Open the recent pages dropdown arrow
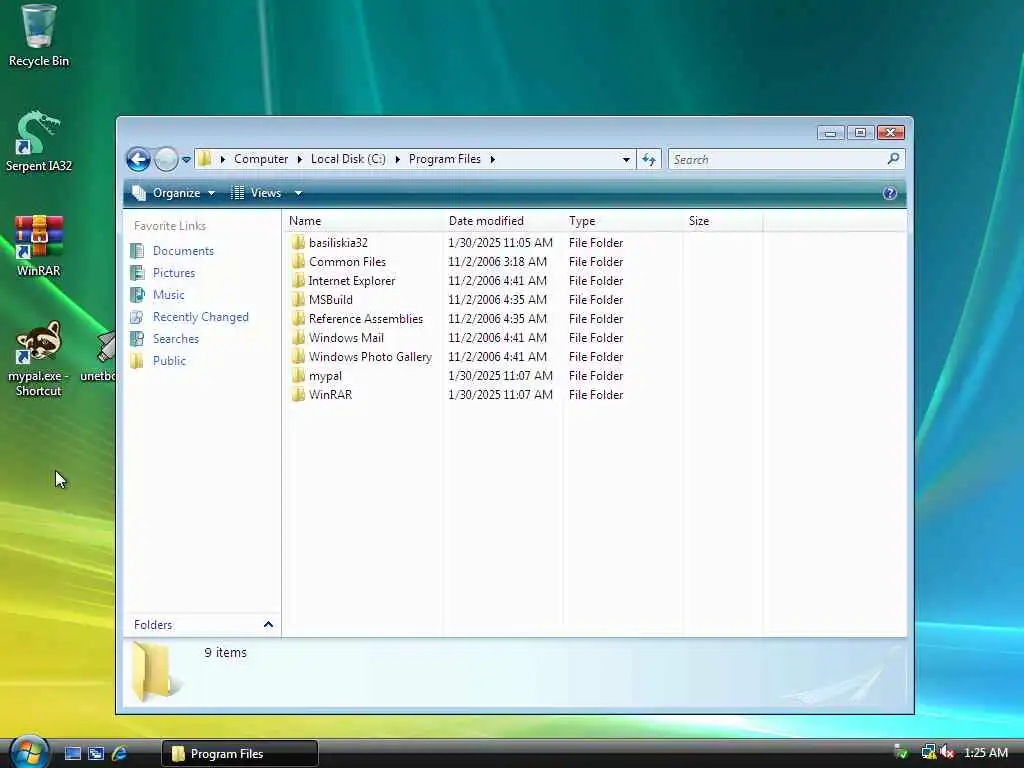Image resolution: width=1024 pixels, height=768 pixels. (x=186, y=159)
